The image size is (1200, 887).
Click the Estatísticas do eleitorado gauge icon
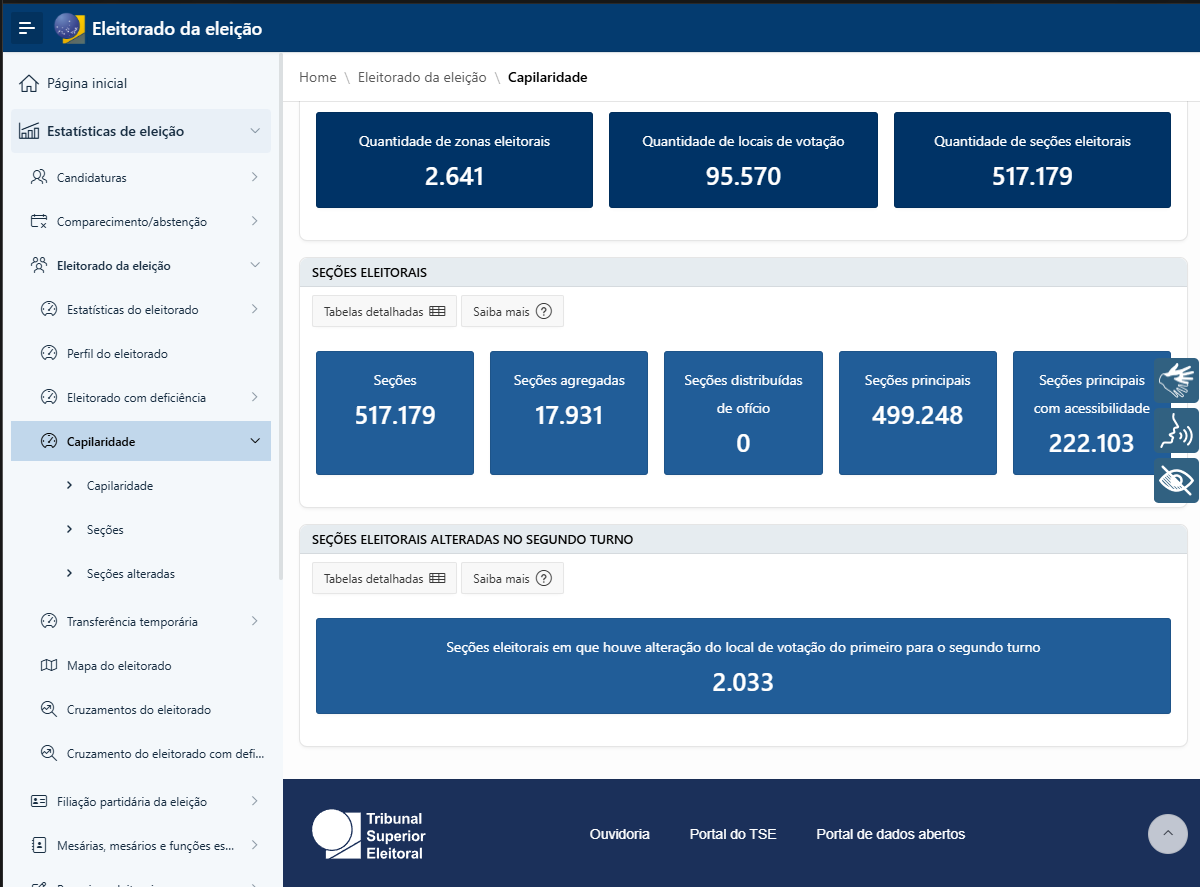tap(49, 309)
